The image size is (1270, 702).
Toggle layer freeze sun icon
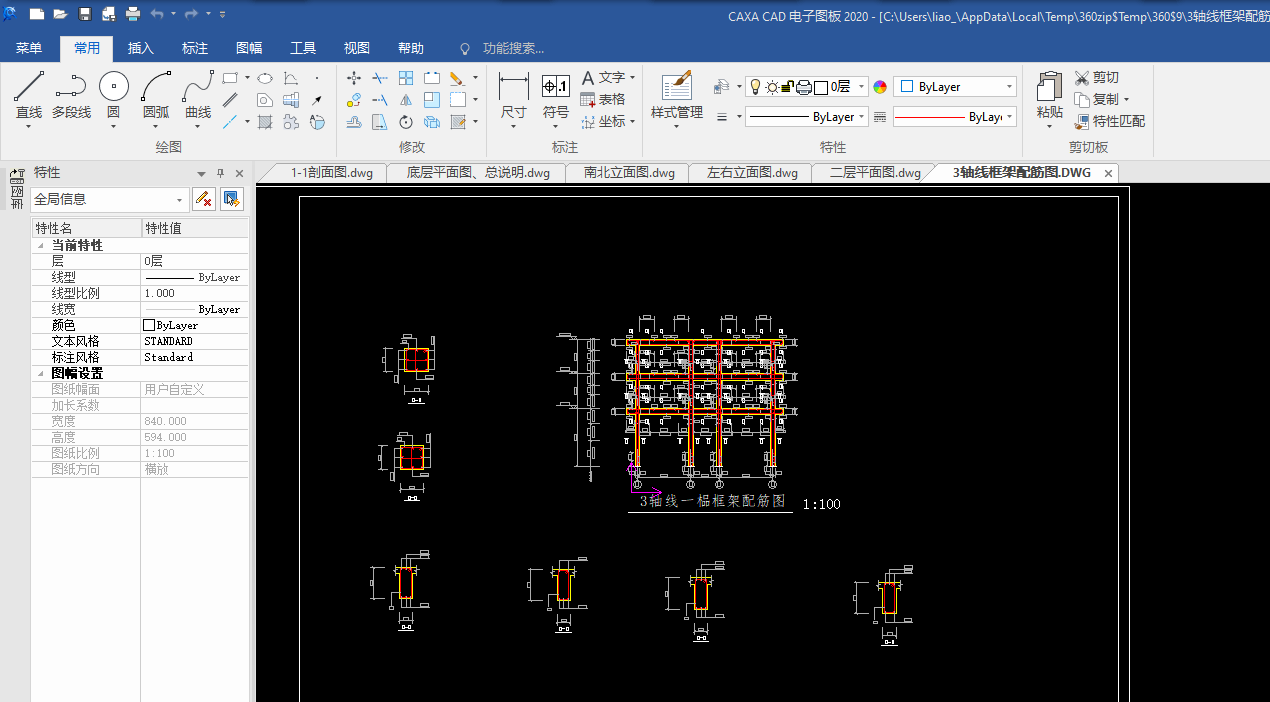[x=772, y=87]
